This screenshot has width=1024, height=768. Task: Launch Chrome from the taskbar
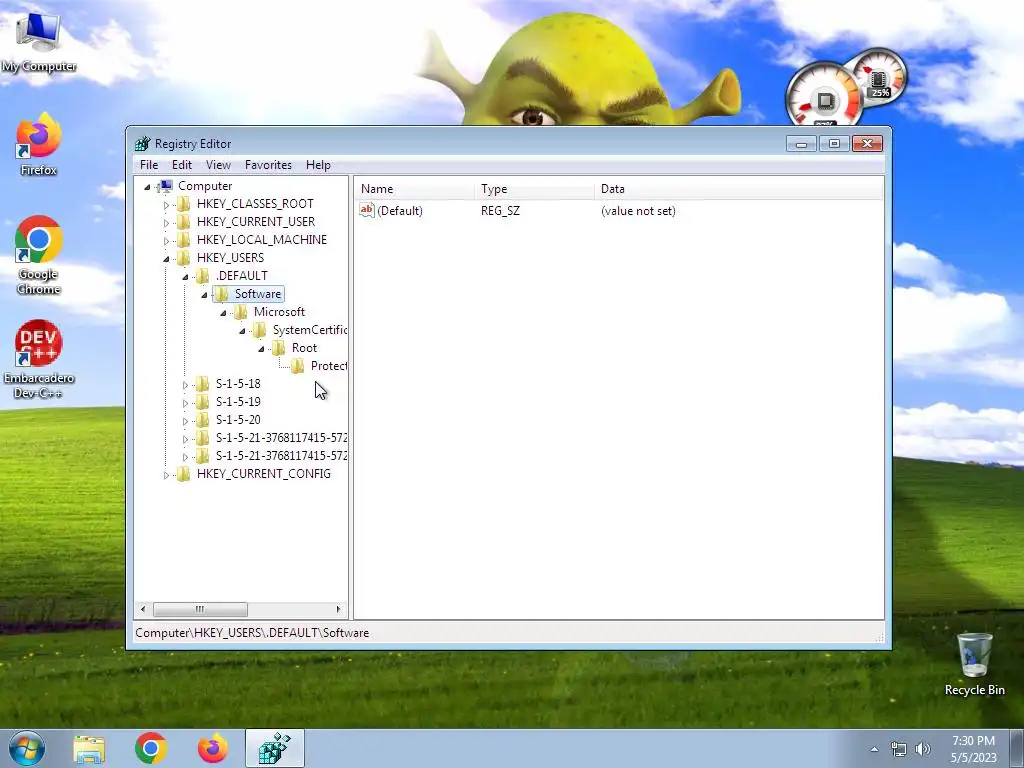(151, 748)
